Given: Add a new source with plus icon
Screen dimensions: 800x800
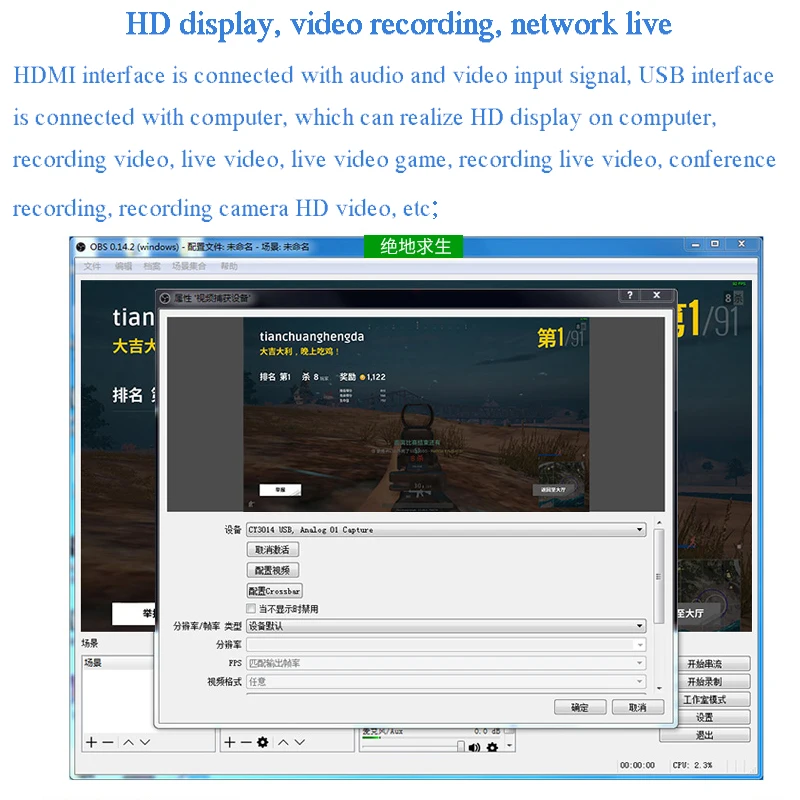Looking at the screenshot, I should click(230, 742).
